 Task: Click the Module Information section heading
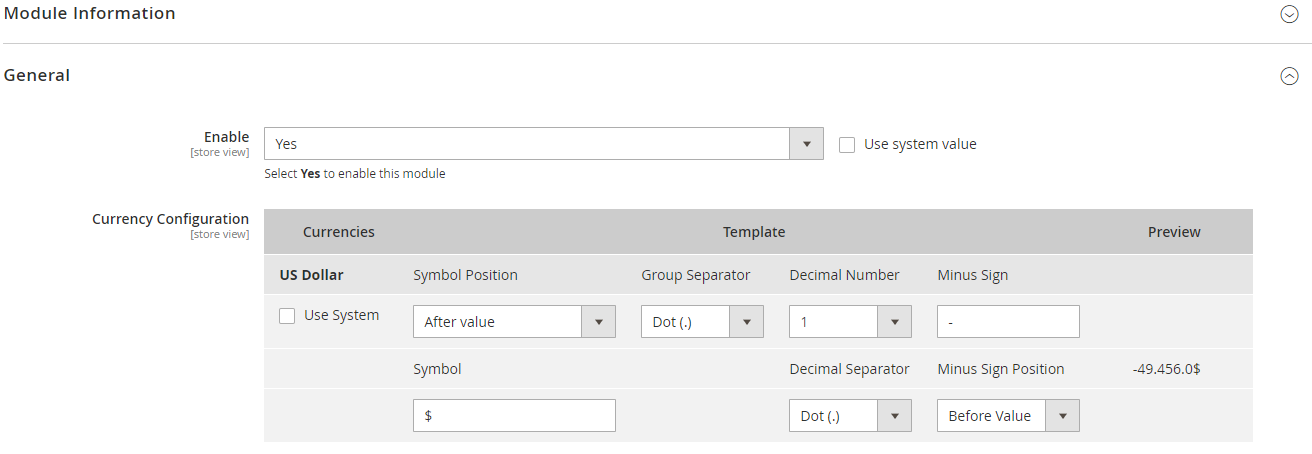pyautogui.click(x=90, y=13)
